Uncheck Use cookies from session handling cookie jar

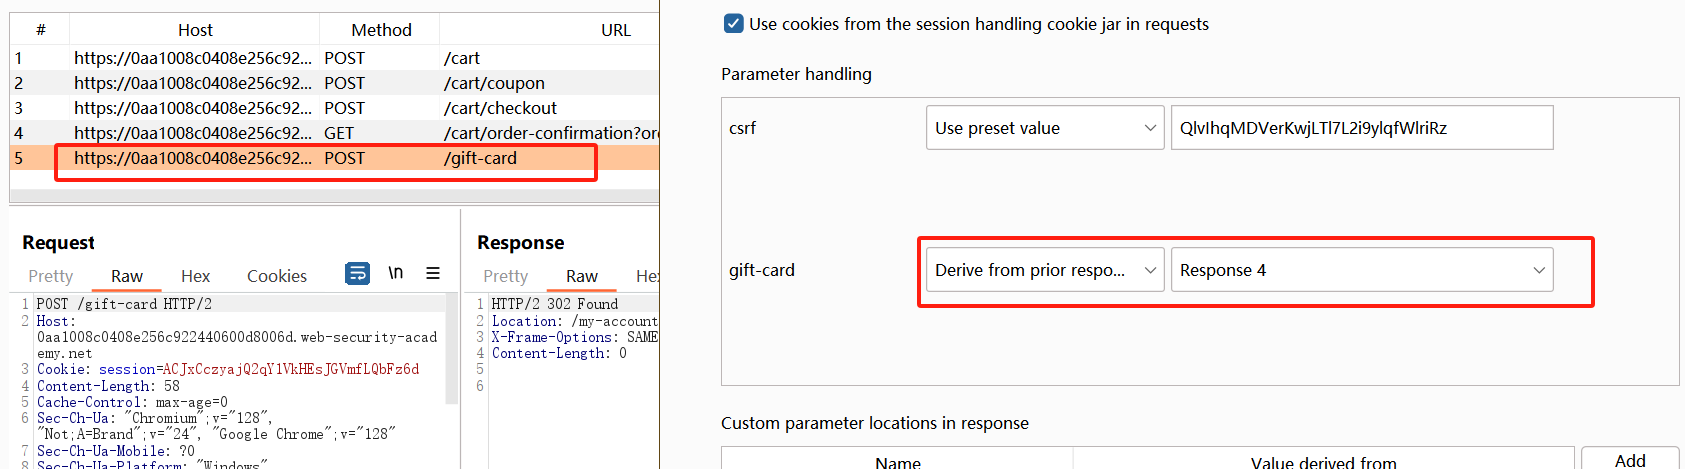(734, 23)
